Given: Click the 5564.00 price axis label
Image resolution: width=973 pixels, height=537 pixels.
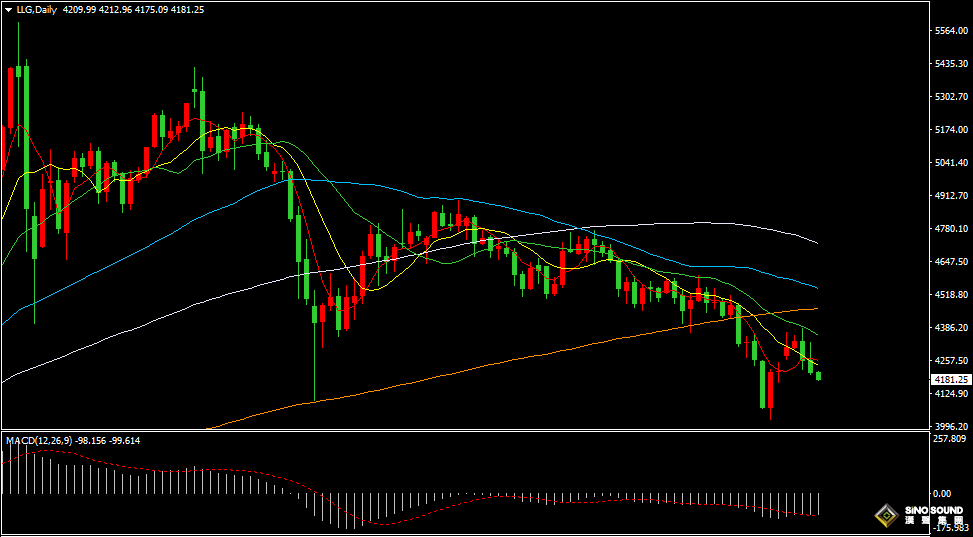Looking at the screenshot, I should [x=951, y=30].
